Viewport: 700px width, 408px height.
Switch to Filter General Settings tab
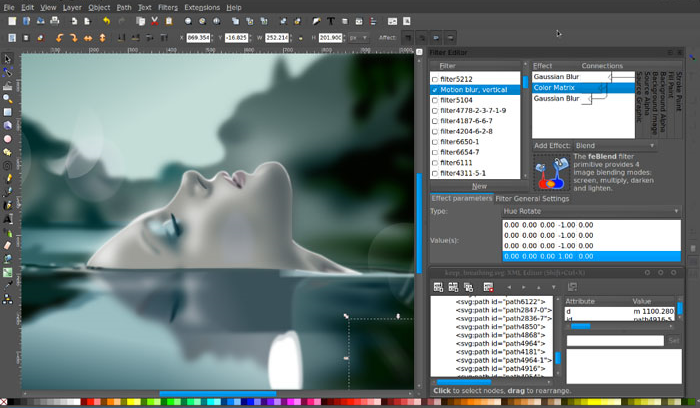coord(532,198)
